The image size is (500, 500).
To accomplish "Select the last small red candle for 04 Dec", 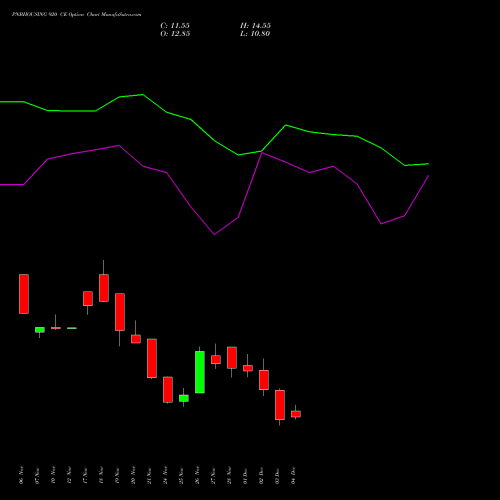I will (296, 414).
